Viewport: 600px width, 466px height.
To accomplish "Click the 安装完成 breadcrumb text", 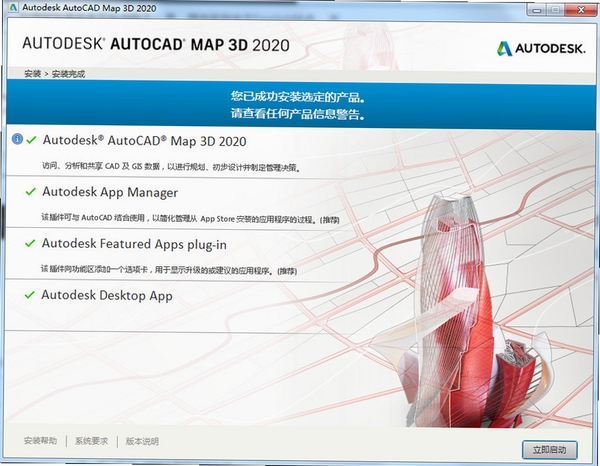I will tap(68, 74).
